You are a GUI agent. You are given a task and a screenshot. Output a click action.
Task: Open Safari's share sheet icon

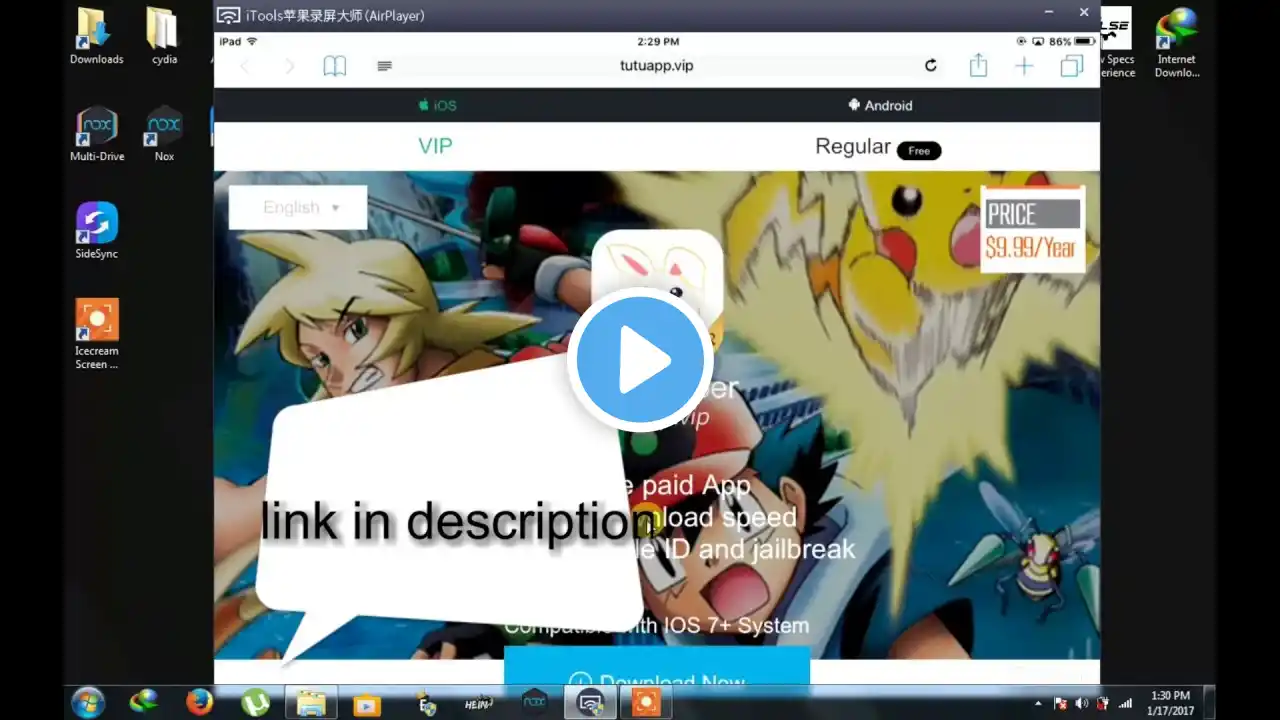(x=978, y=65)
